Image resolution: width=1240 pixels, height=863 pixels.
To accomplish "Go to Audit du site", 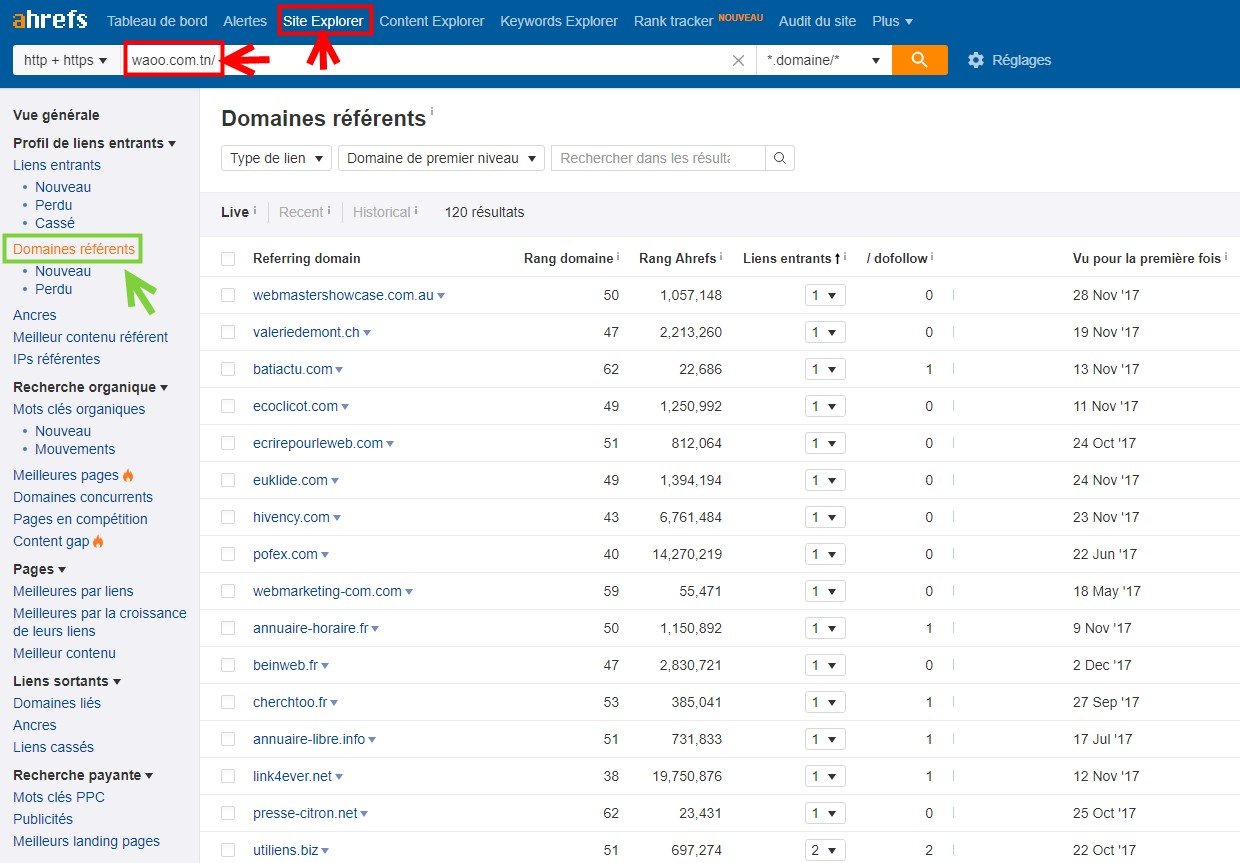I will [817, 21].
